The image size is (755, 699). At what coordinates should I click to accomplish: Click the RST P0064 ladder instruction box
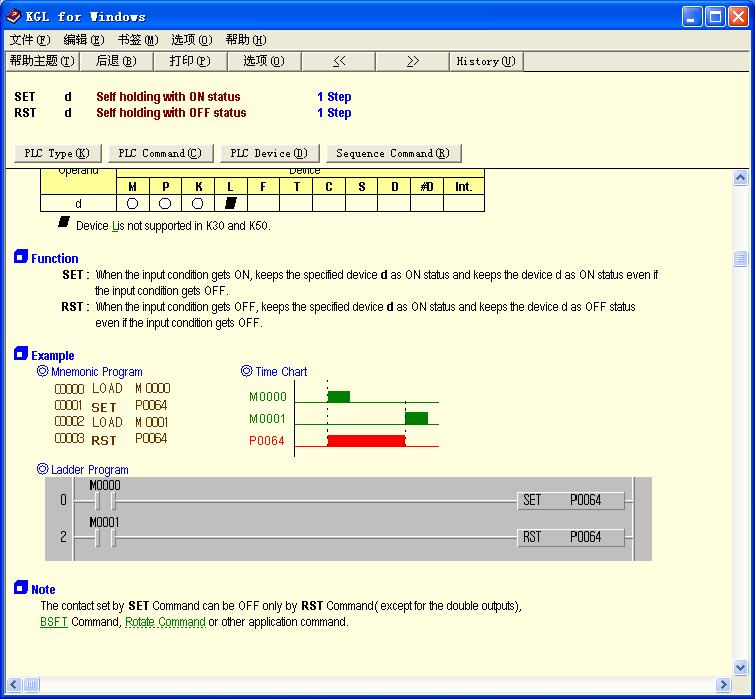(x=571, y=537)
